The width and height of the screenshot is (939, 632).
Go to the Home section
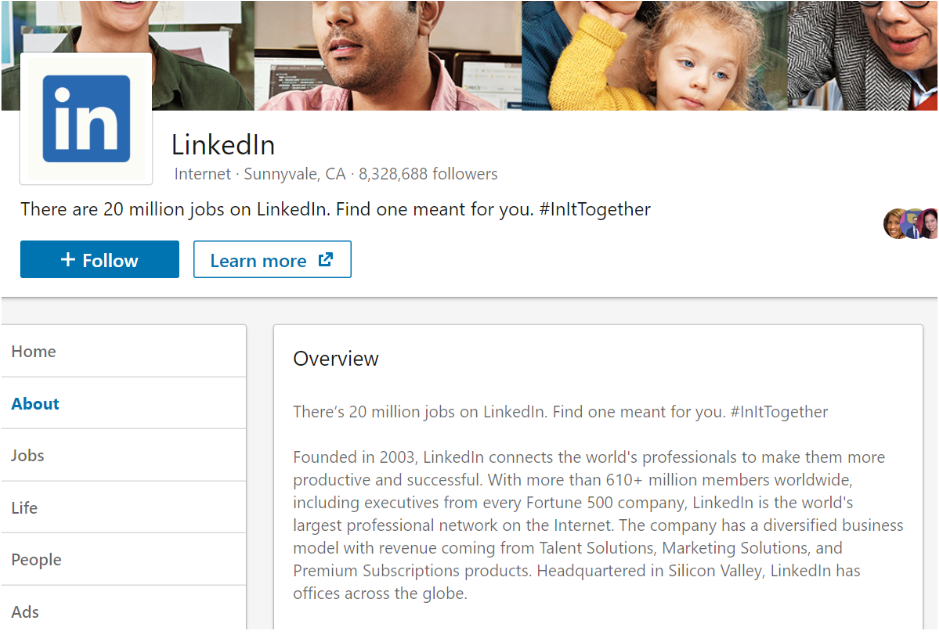pos(34,352)
